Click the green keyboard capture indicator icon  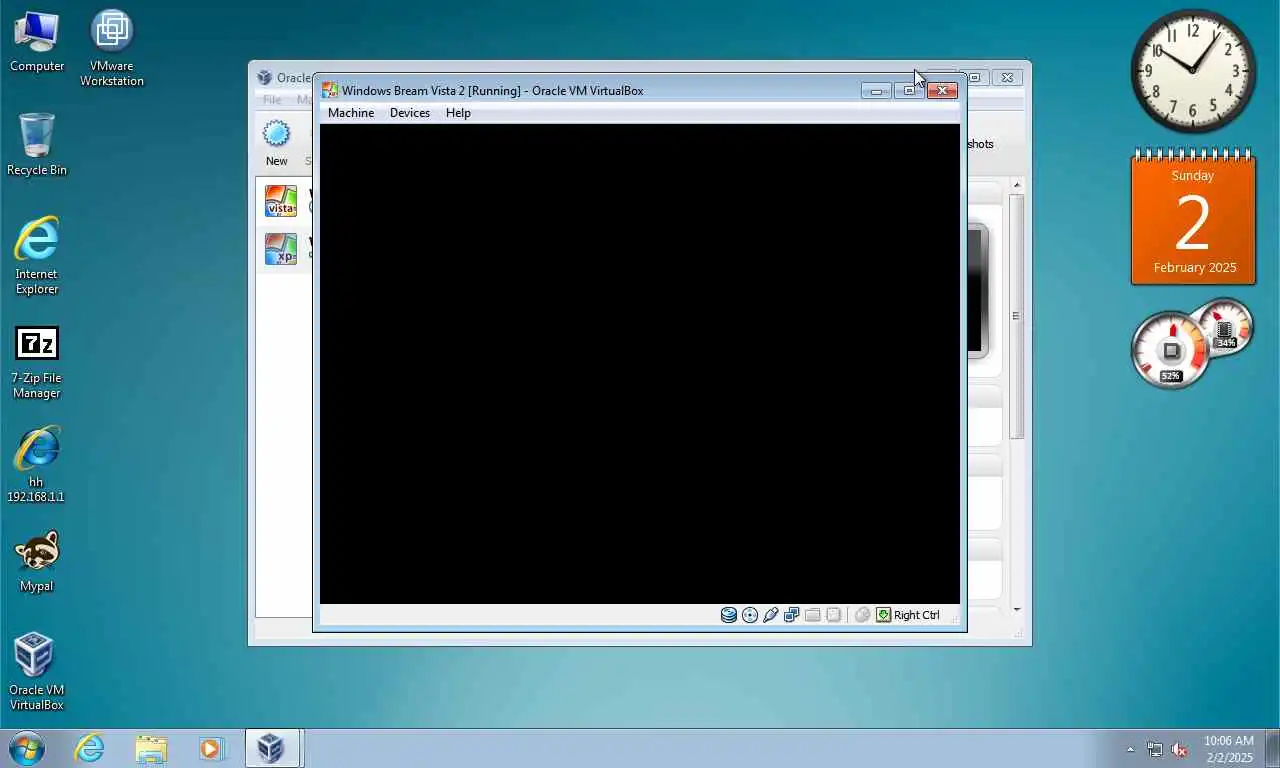pyautogui.click(x=883, y=615)
